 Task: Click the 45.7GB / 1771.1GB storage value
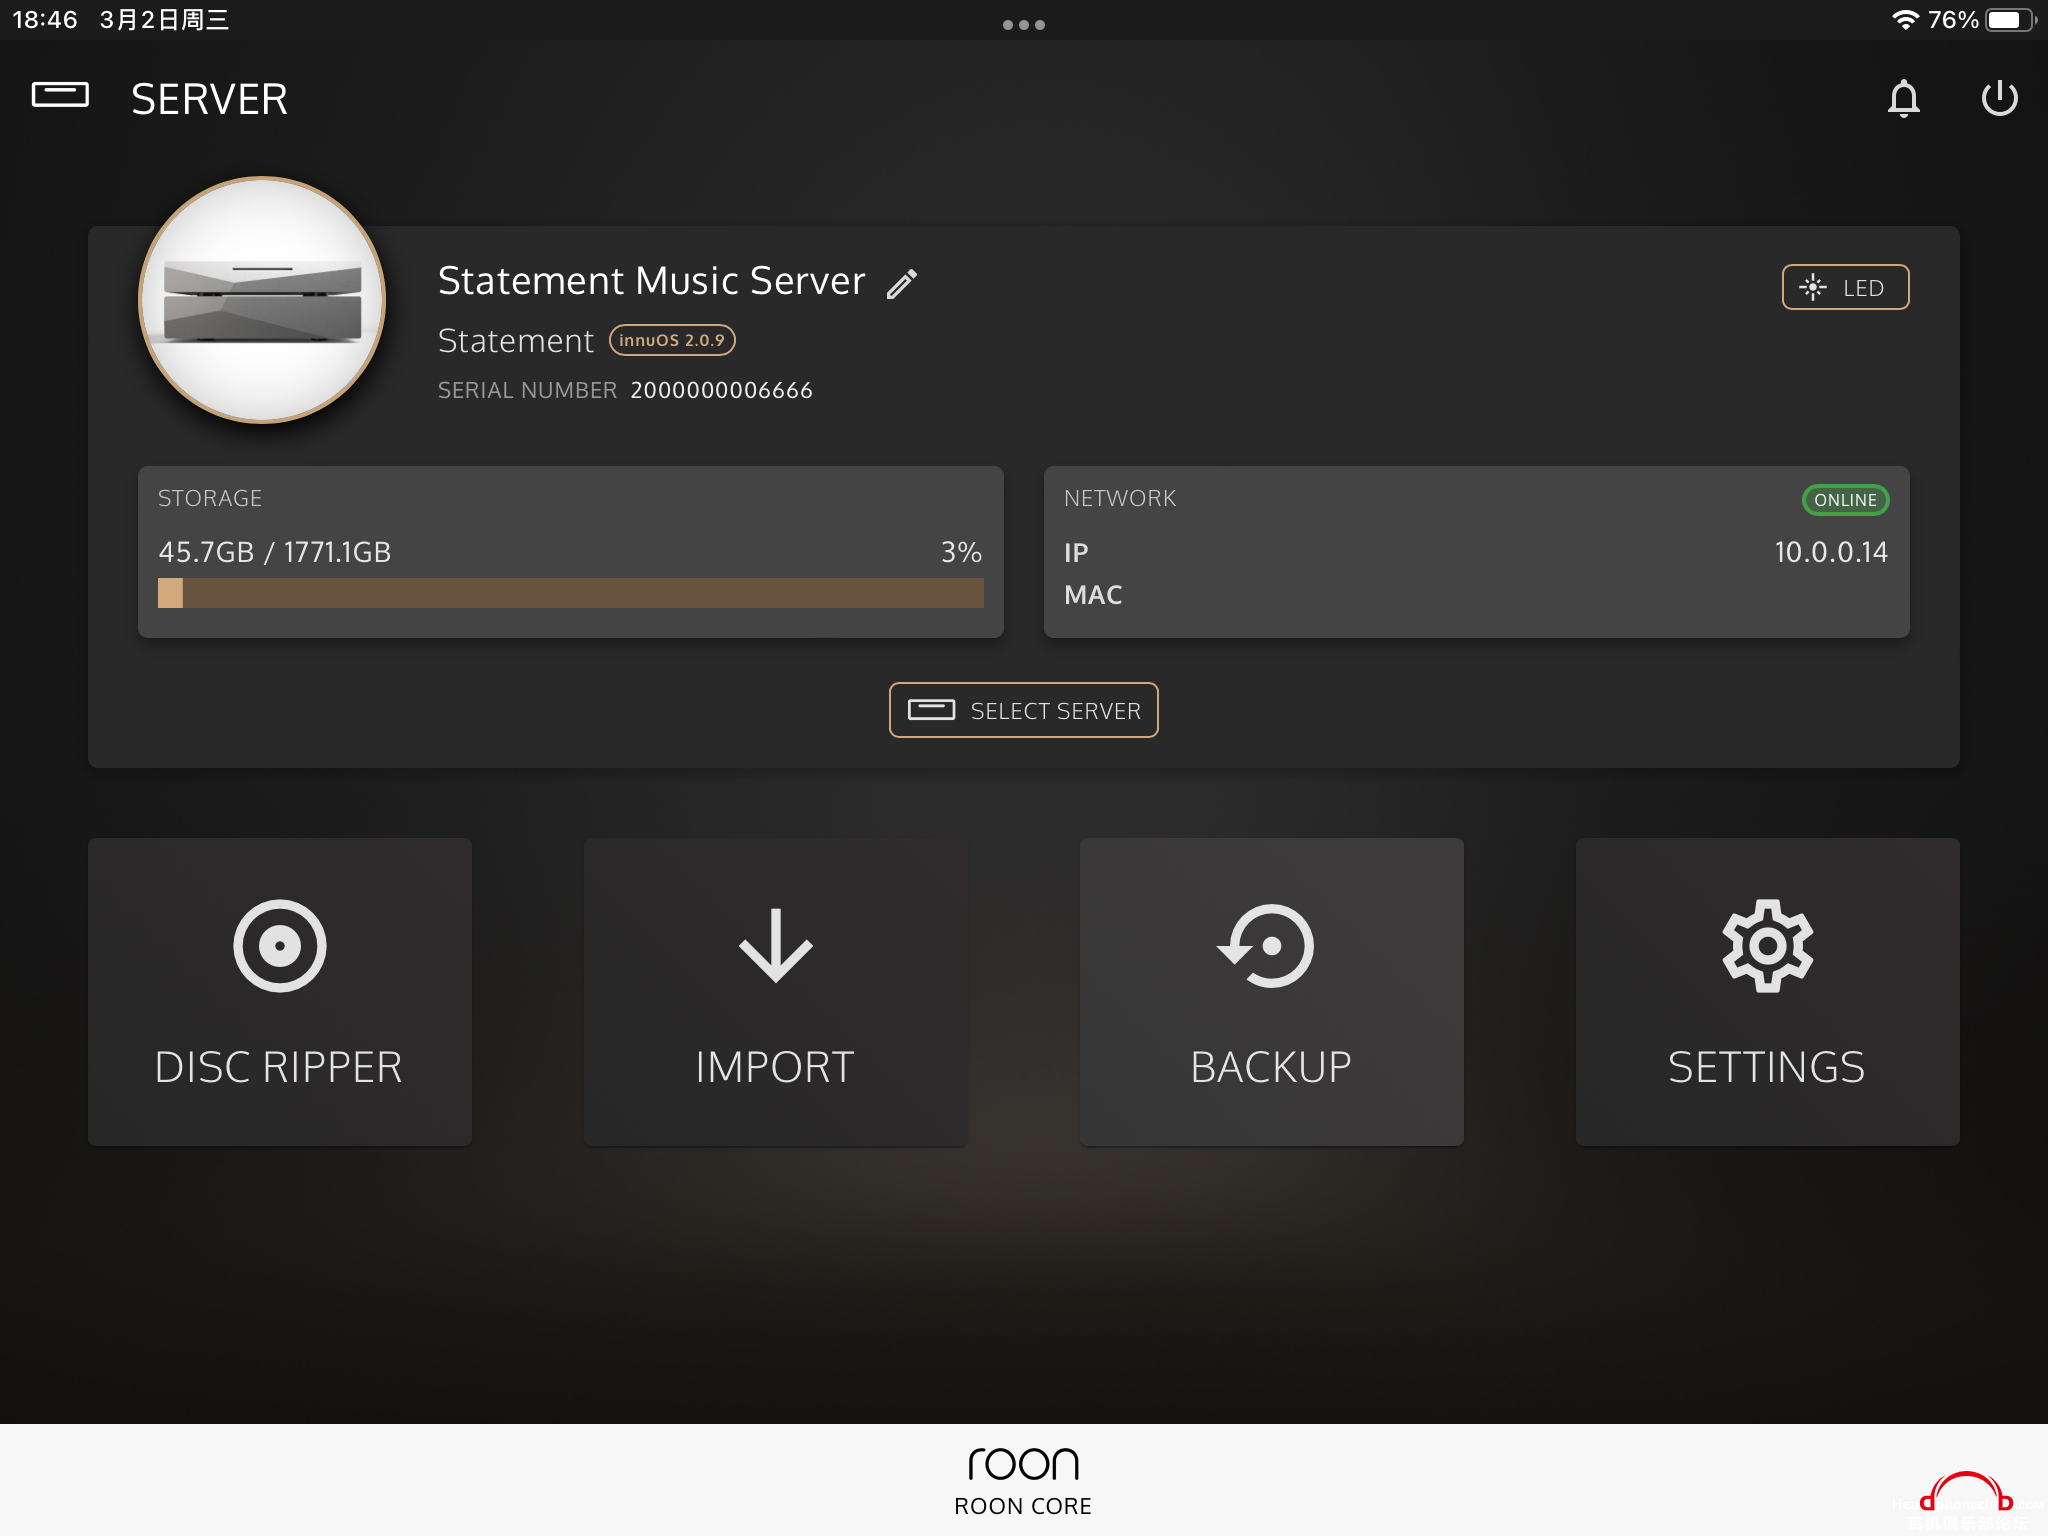point(275,552)
